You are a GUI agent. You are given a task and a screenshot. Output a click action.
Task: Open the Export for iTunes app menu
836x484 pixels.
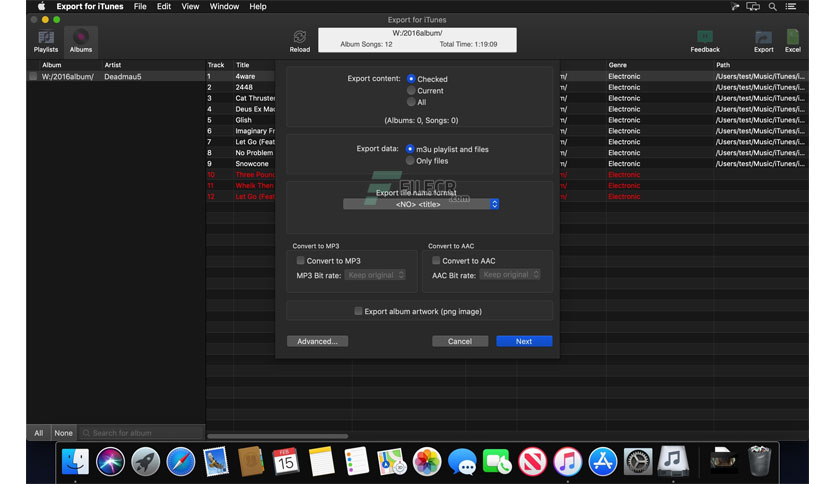click(90, 6)
